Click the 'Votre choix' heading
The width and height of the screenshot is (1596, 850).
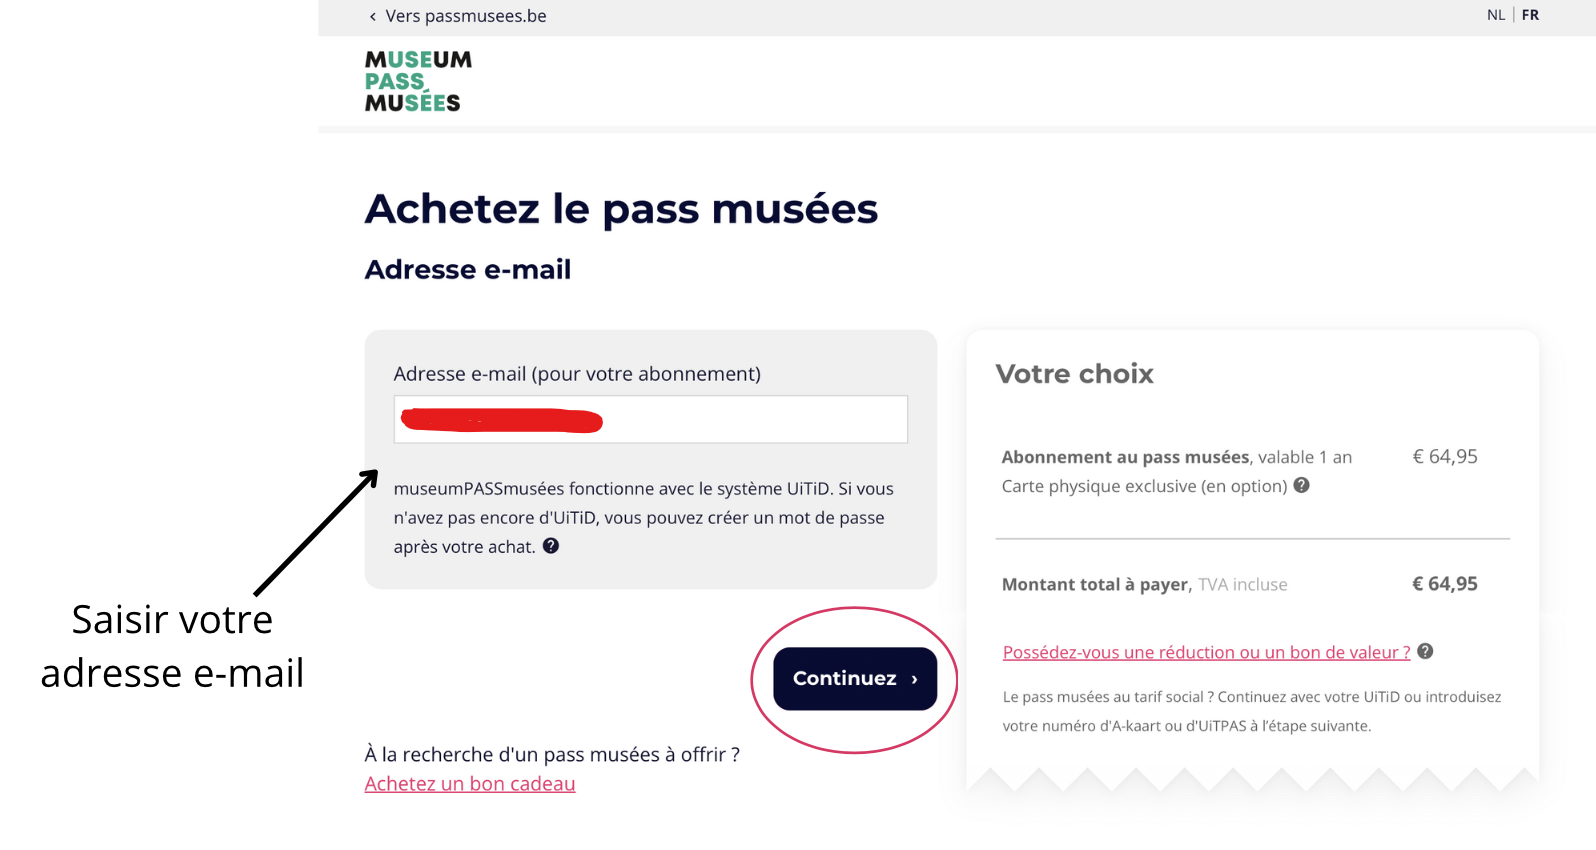(1074, 374)
